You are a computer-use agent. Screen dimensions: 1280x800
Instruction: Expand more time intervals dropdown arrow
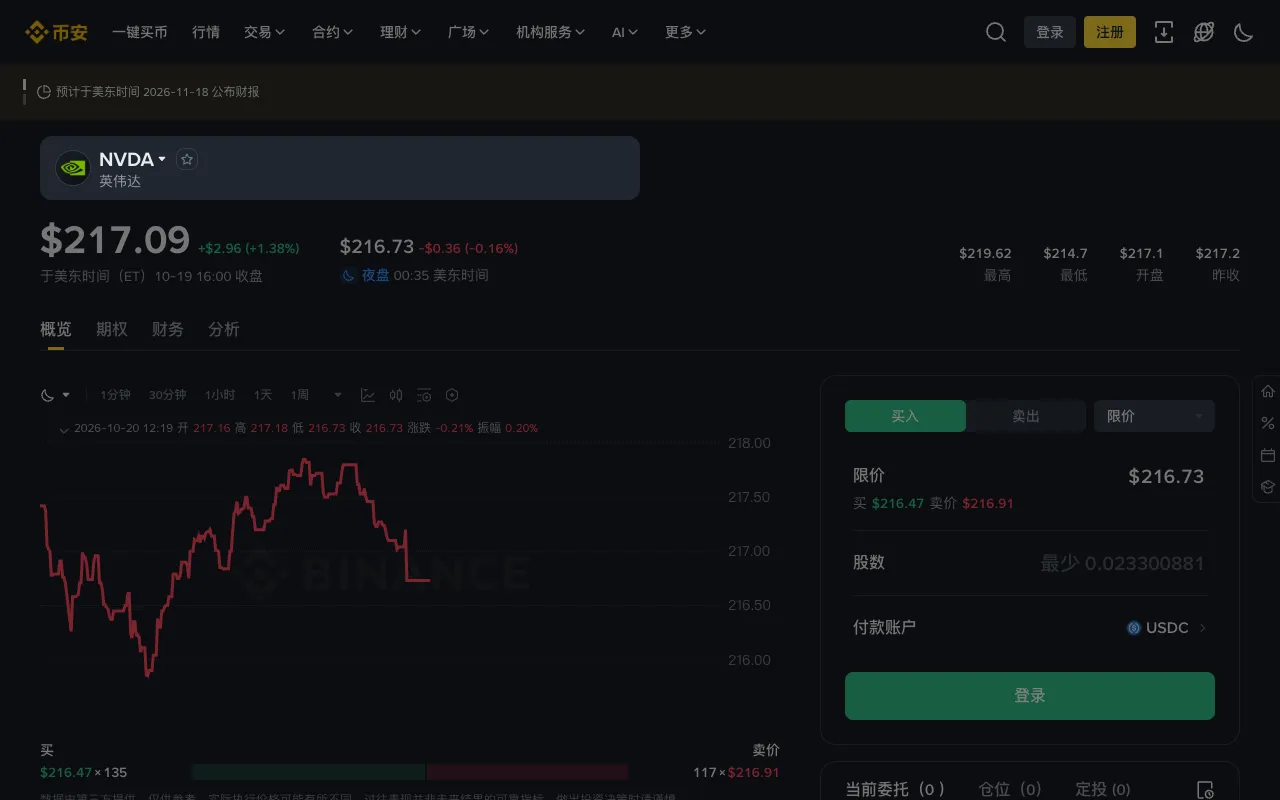pos(338,395)
